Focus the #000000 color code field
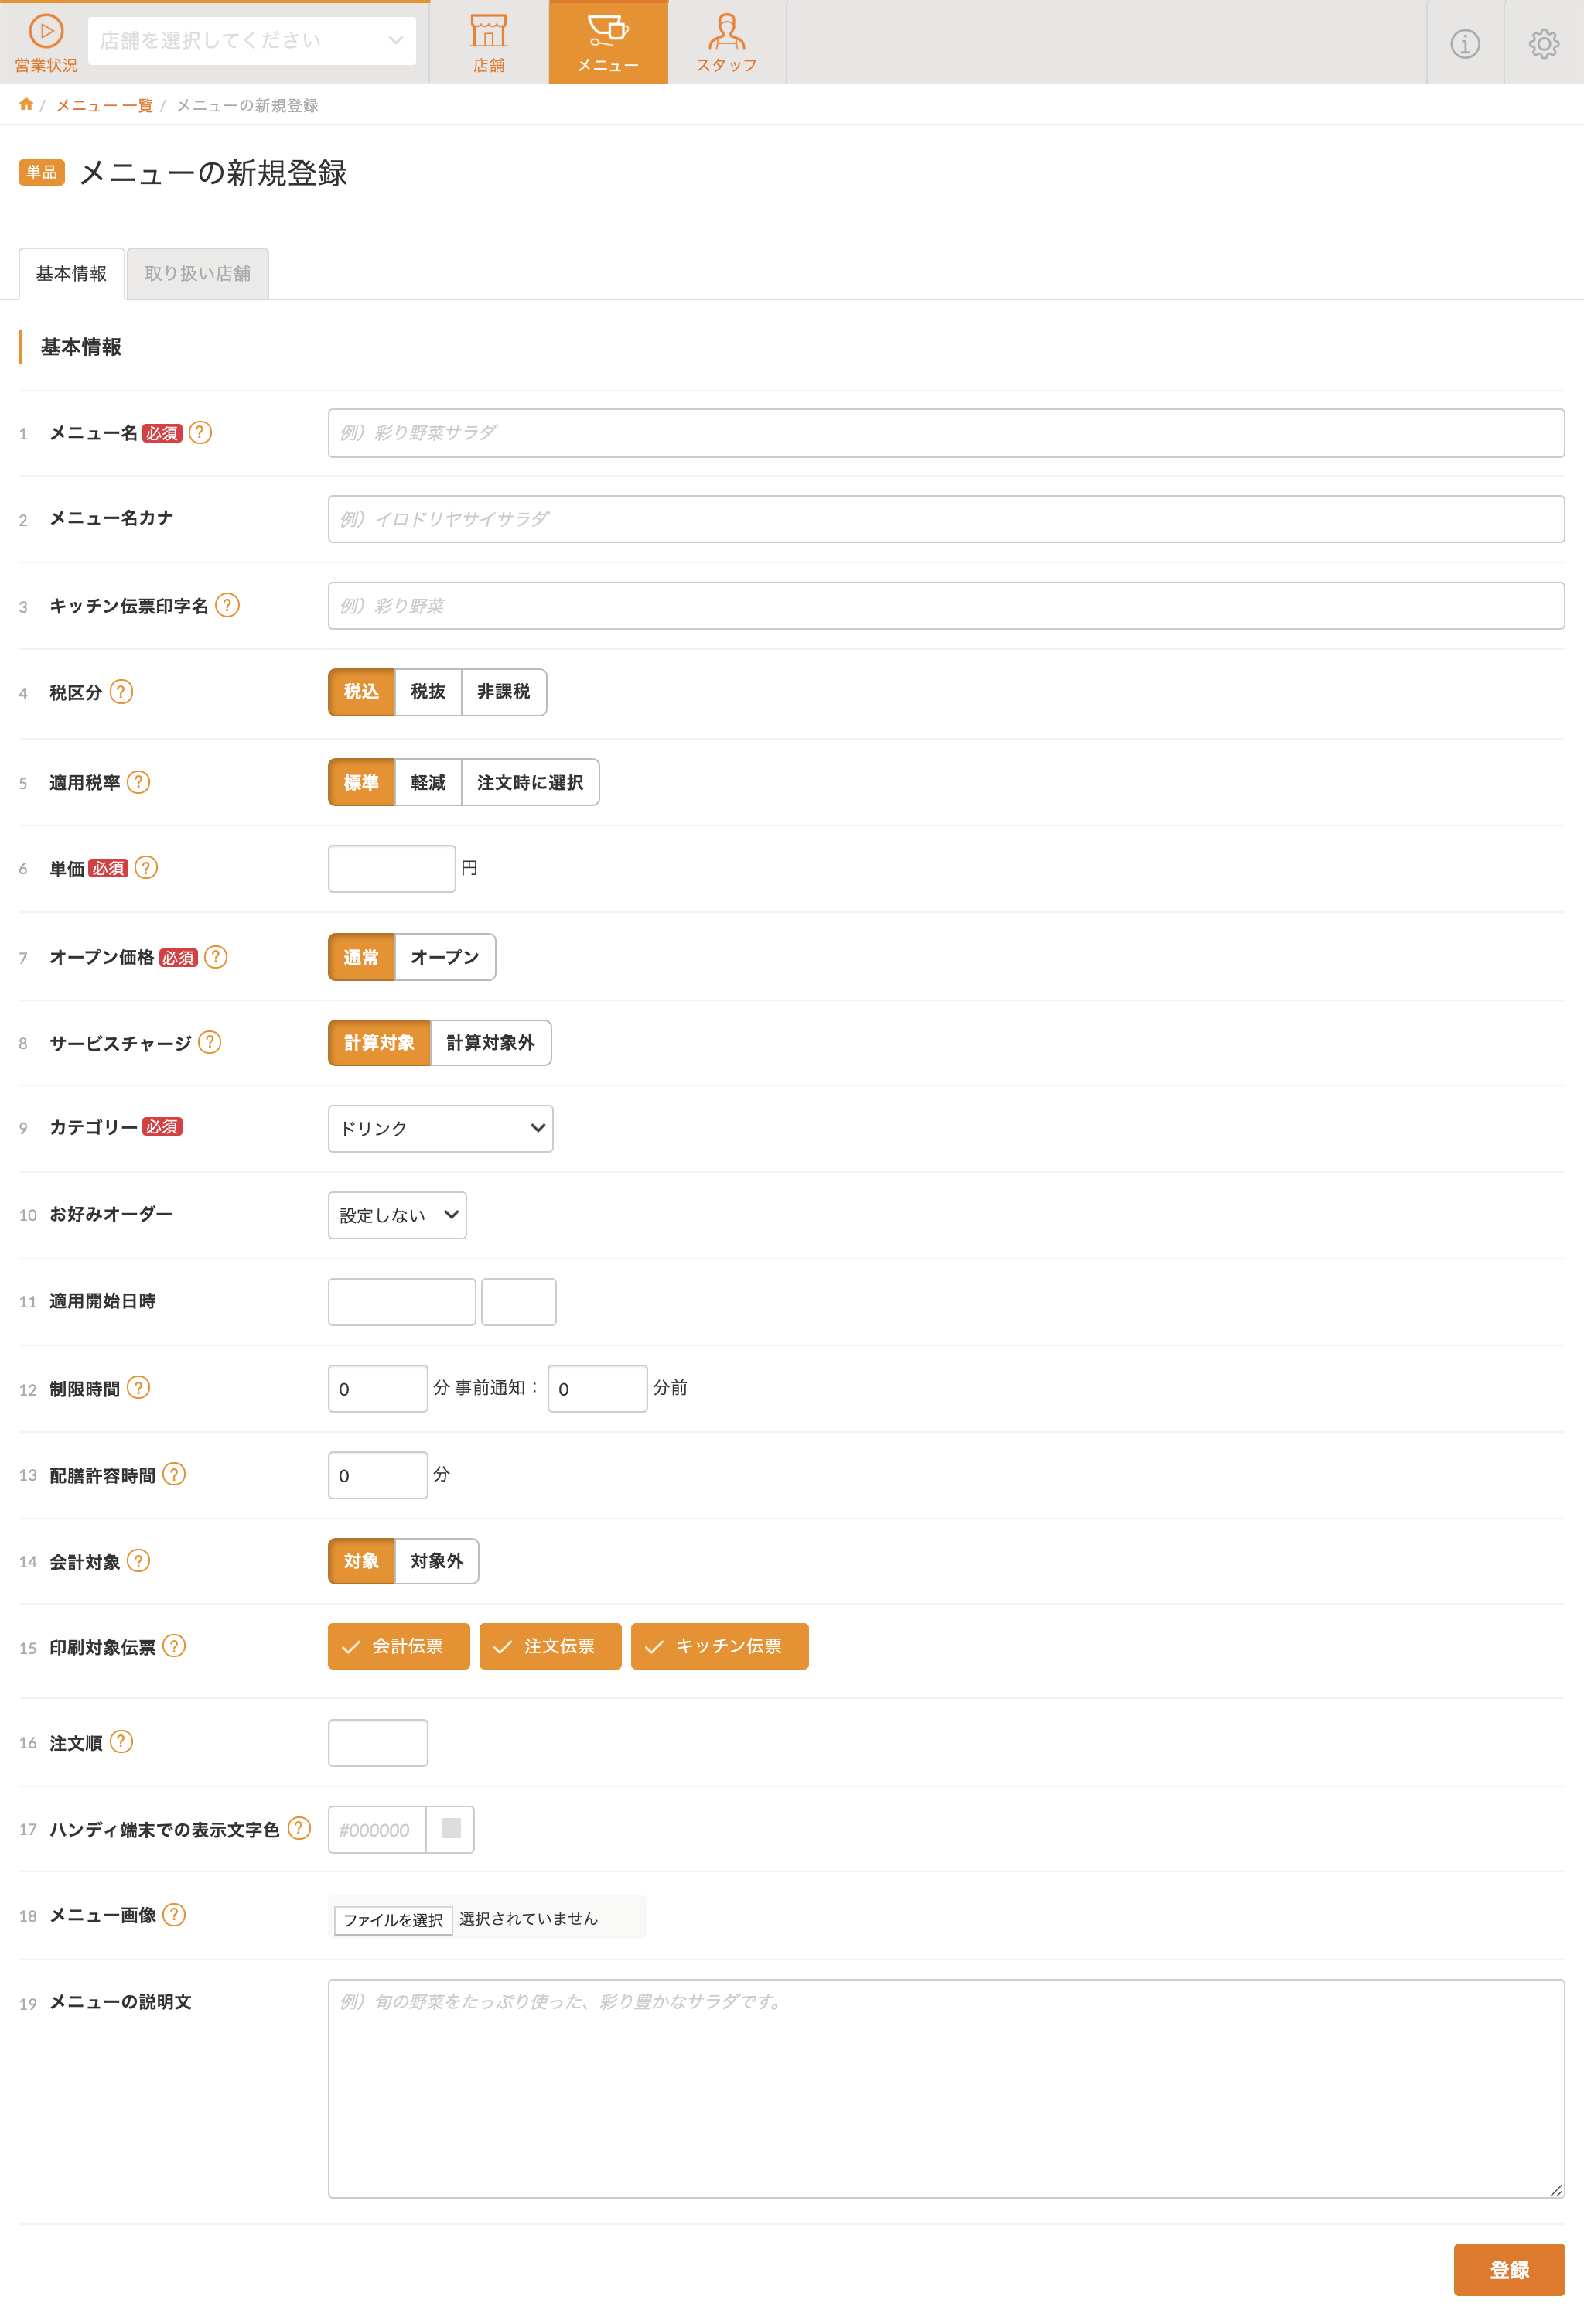 pos(377,1829)
